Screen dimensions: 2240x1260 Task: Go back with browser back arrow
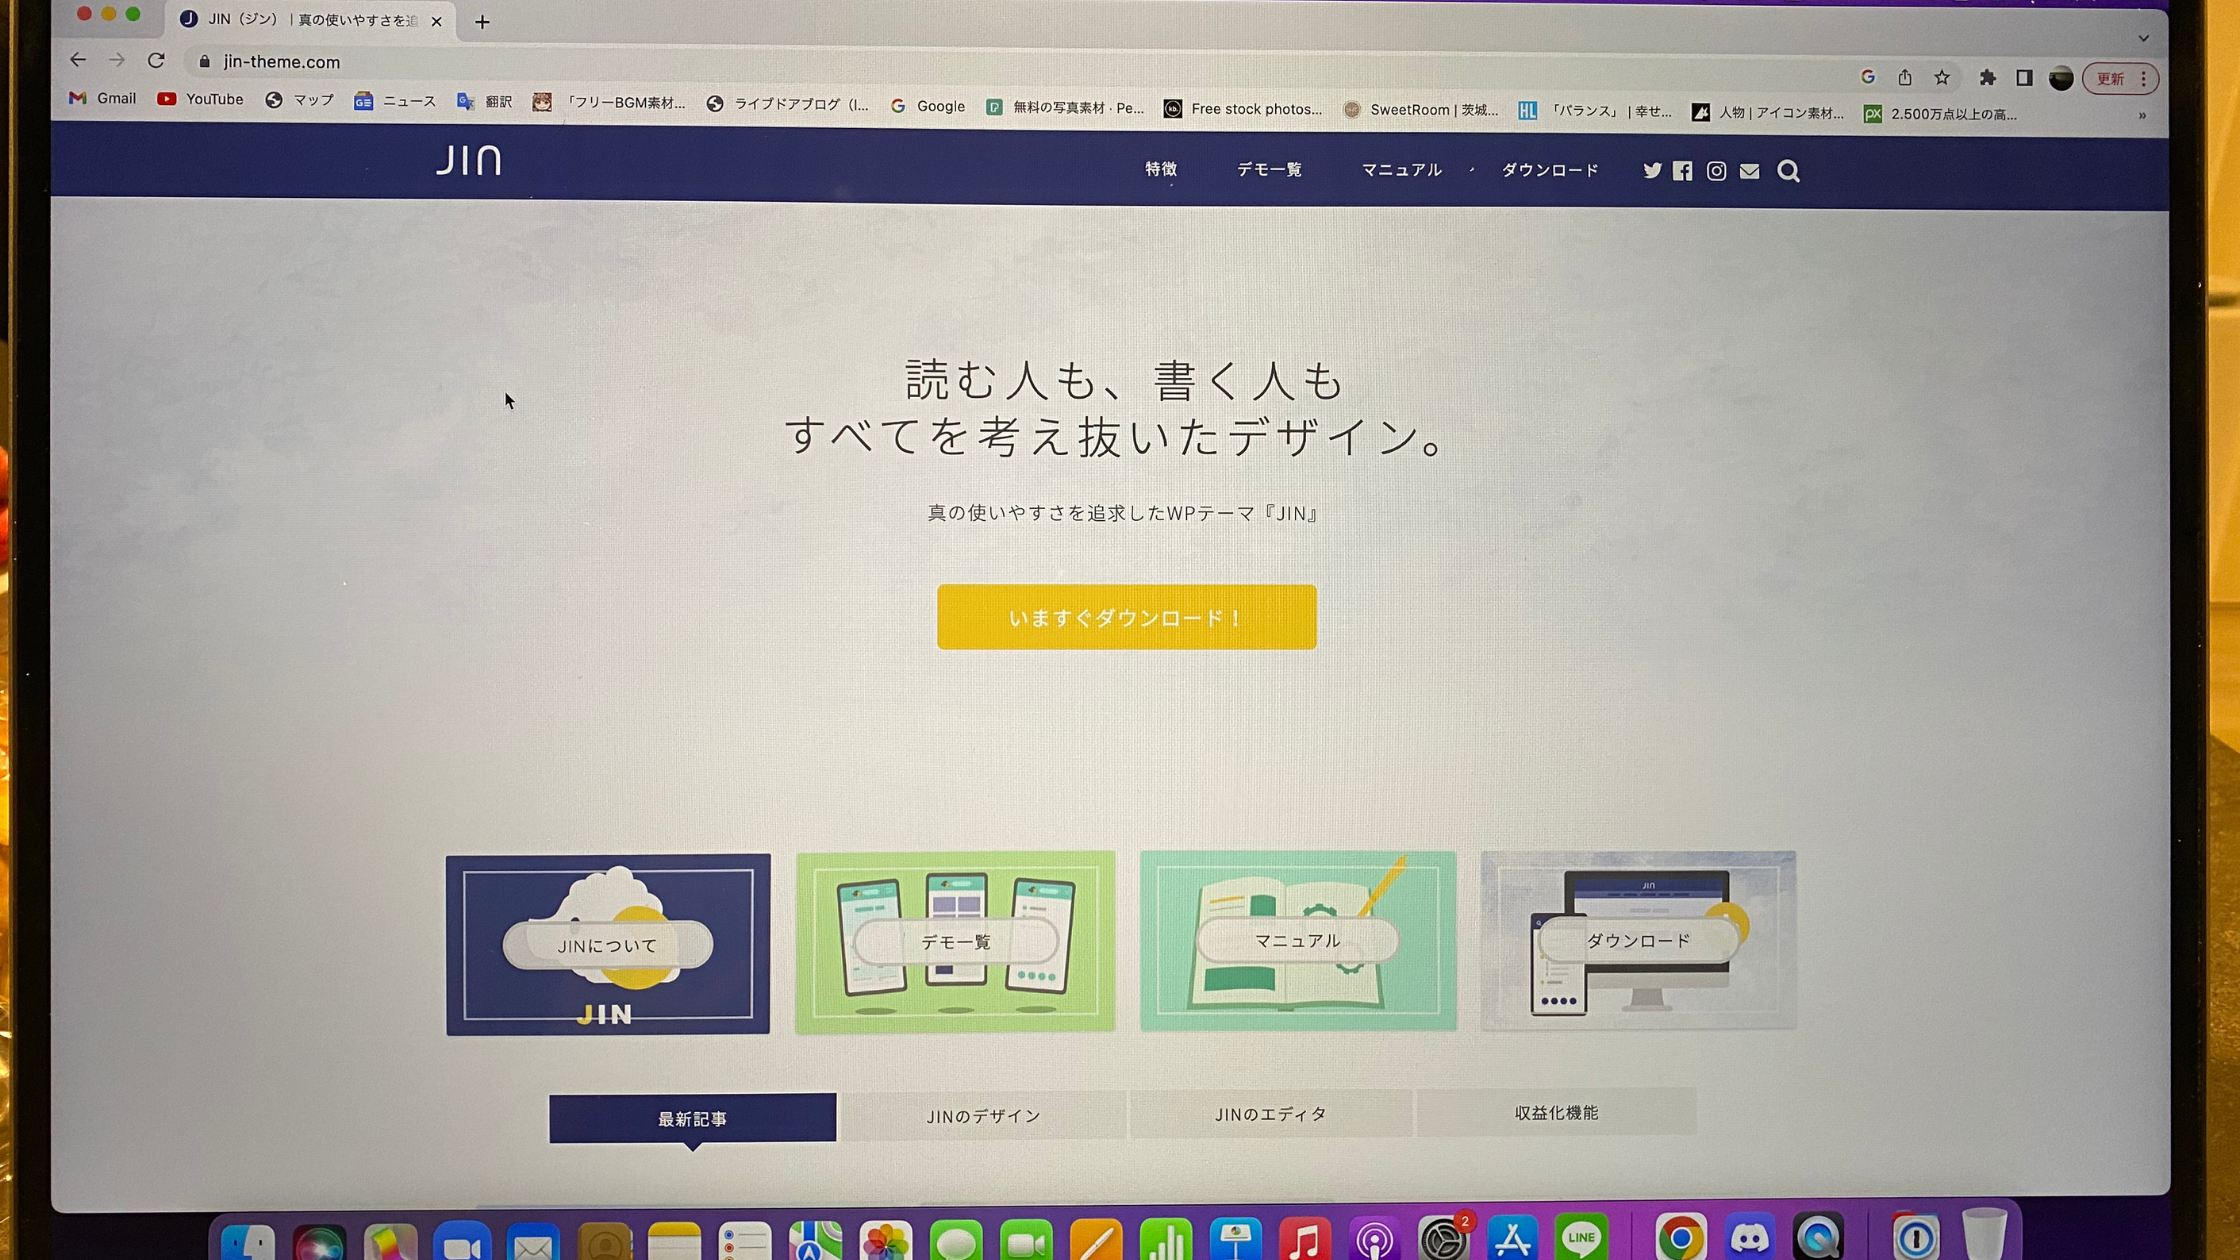click(78, 60)
